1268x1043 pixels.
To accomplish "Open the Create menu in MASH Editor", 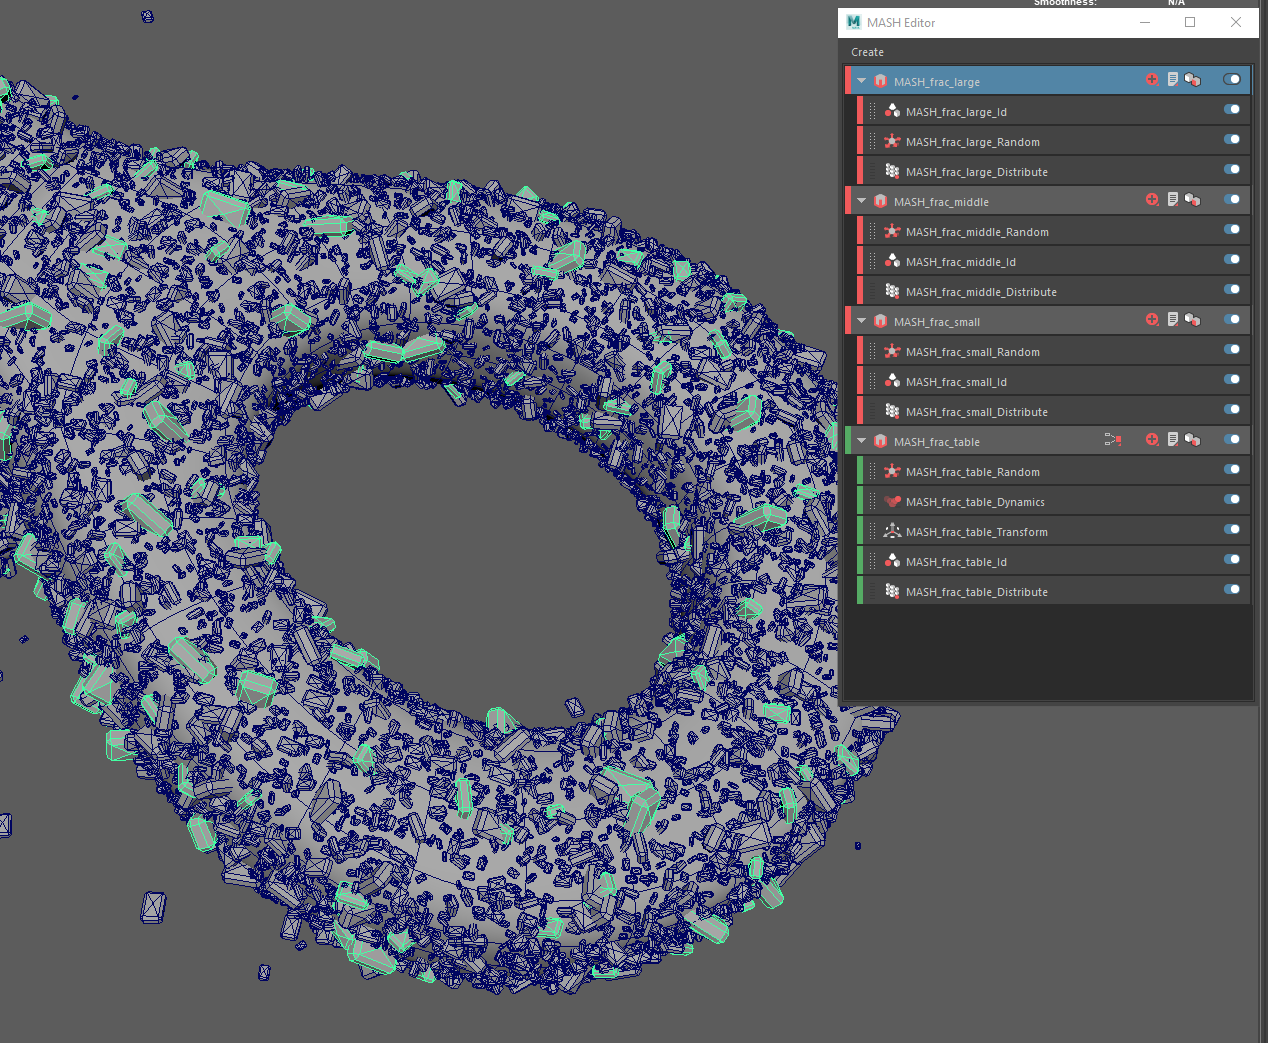I will (x=866, y=51).
